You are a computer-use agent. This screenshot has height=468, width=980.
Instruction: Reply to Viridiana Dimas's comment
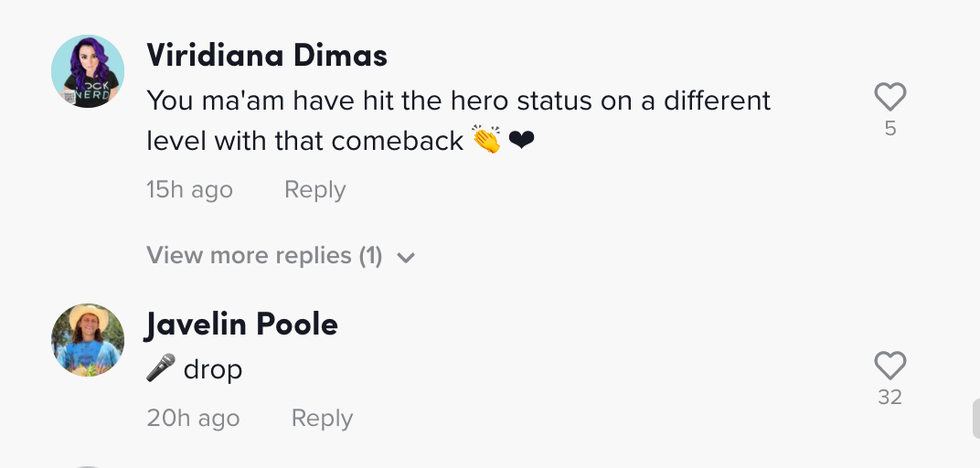315,190
